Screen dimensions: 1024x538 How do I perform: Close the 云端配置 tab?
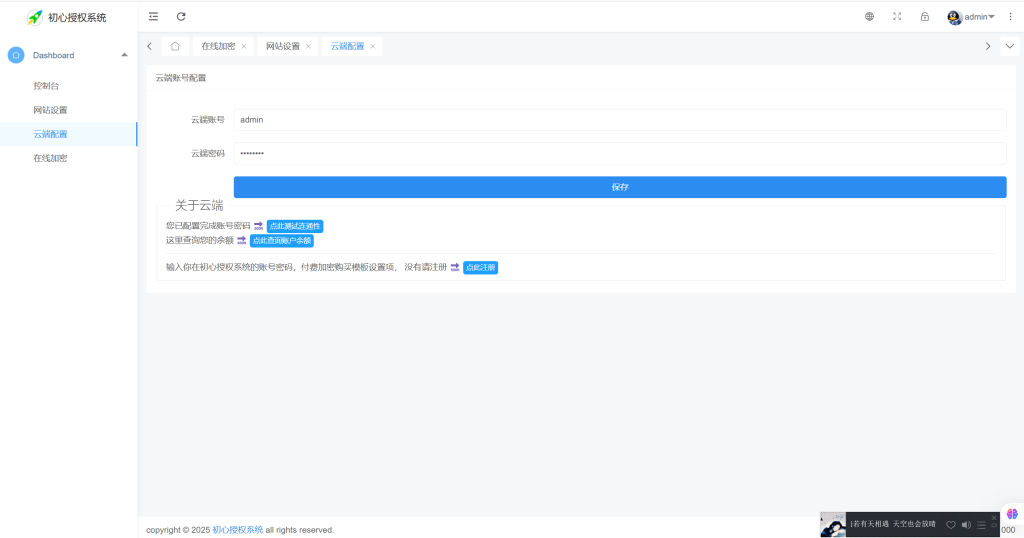[x=373, y=46]
